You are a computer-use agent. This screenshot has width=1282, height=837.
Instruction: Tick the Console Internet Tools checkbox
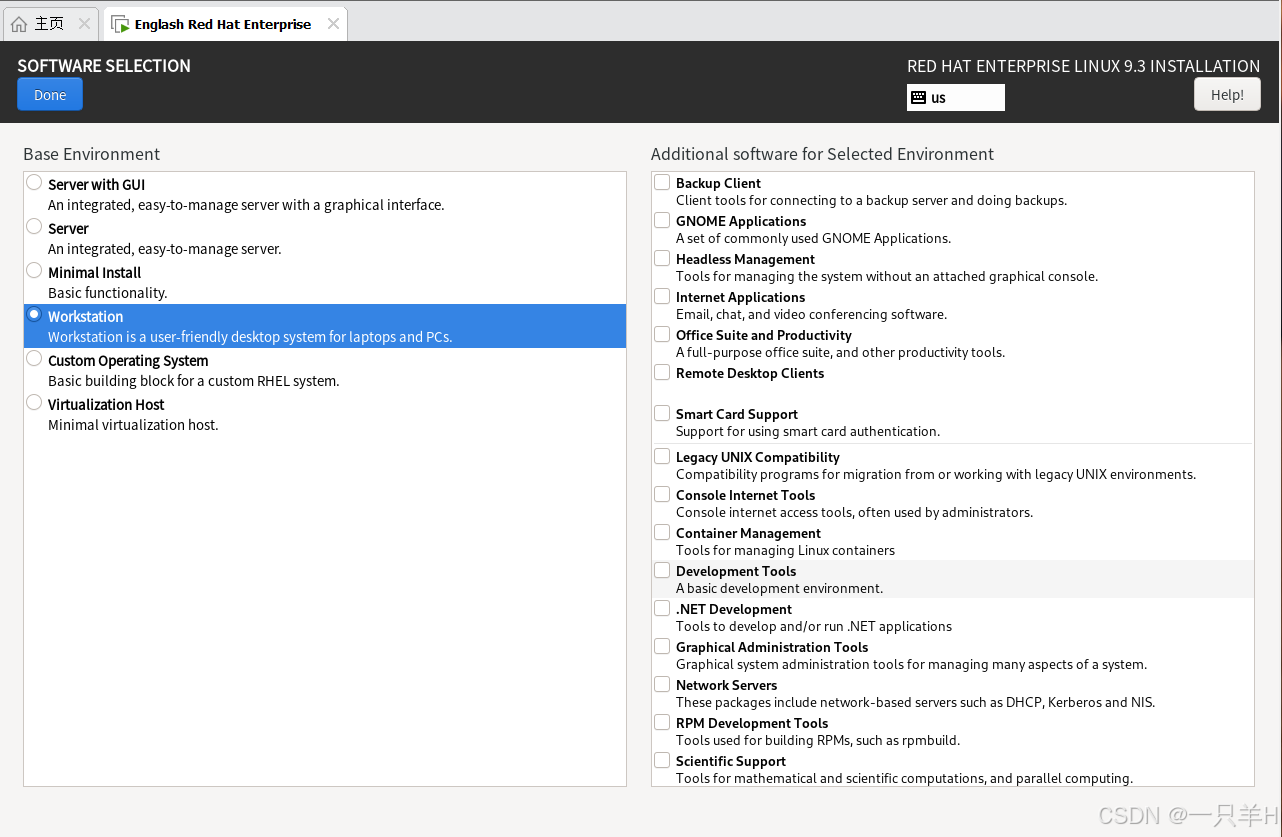[662, 494]
